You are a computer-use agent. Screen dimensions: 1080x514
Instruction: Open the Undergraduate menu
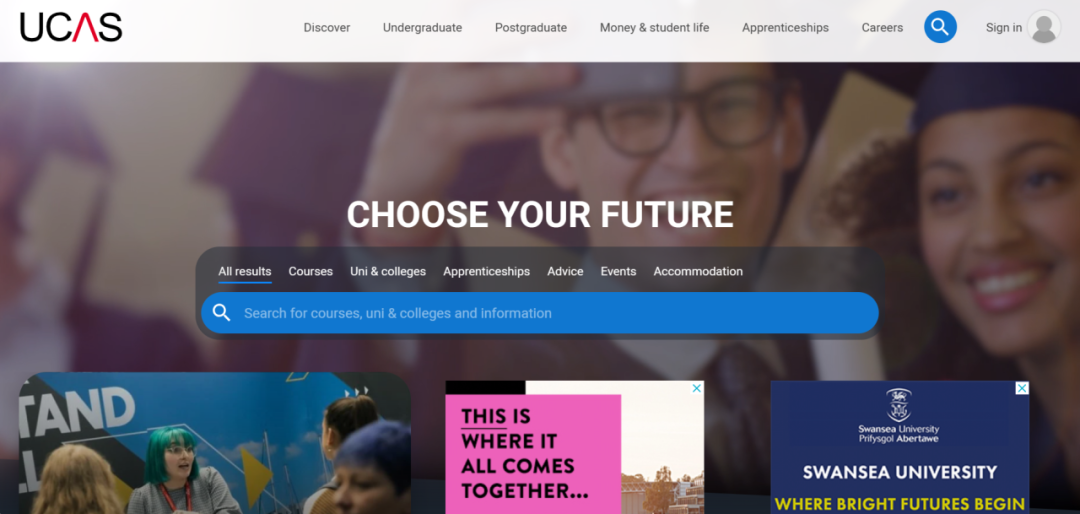click(422, 28)
